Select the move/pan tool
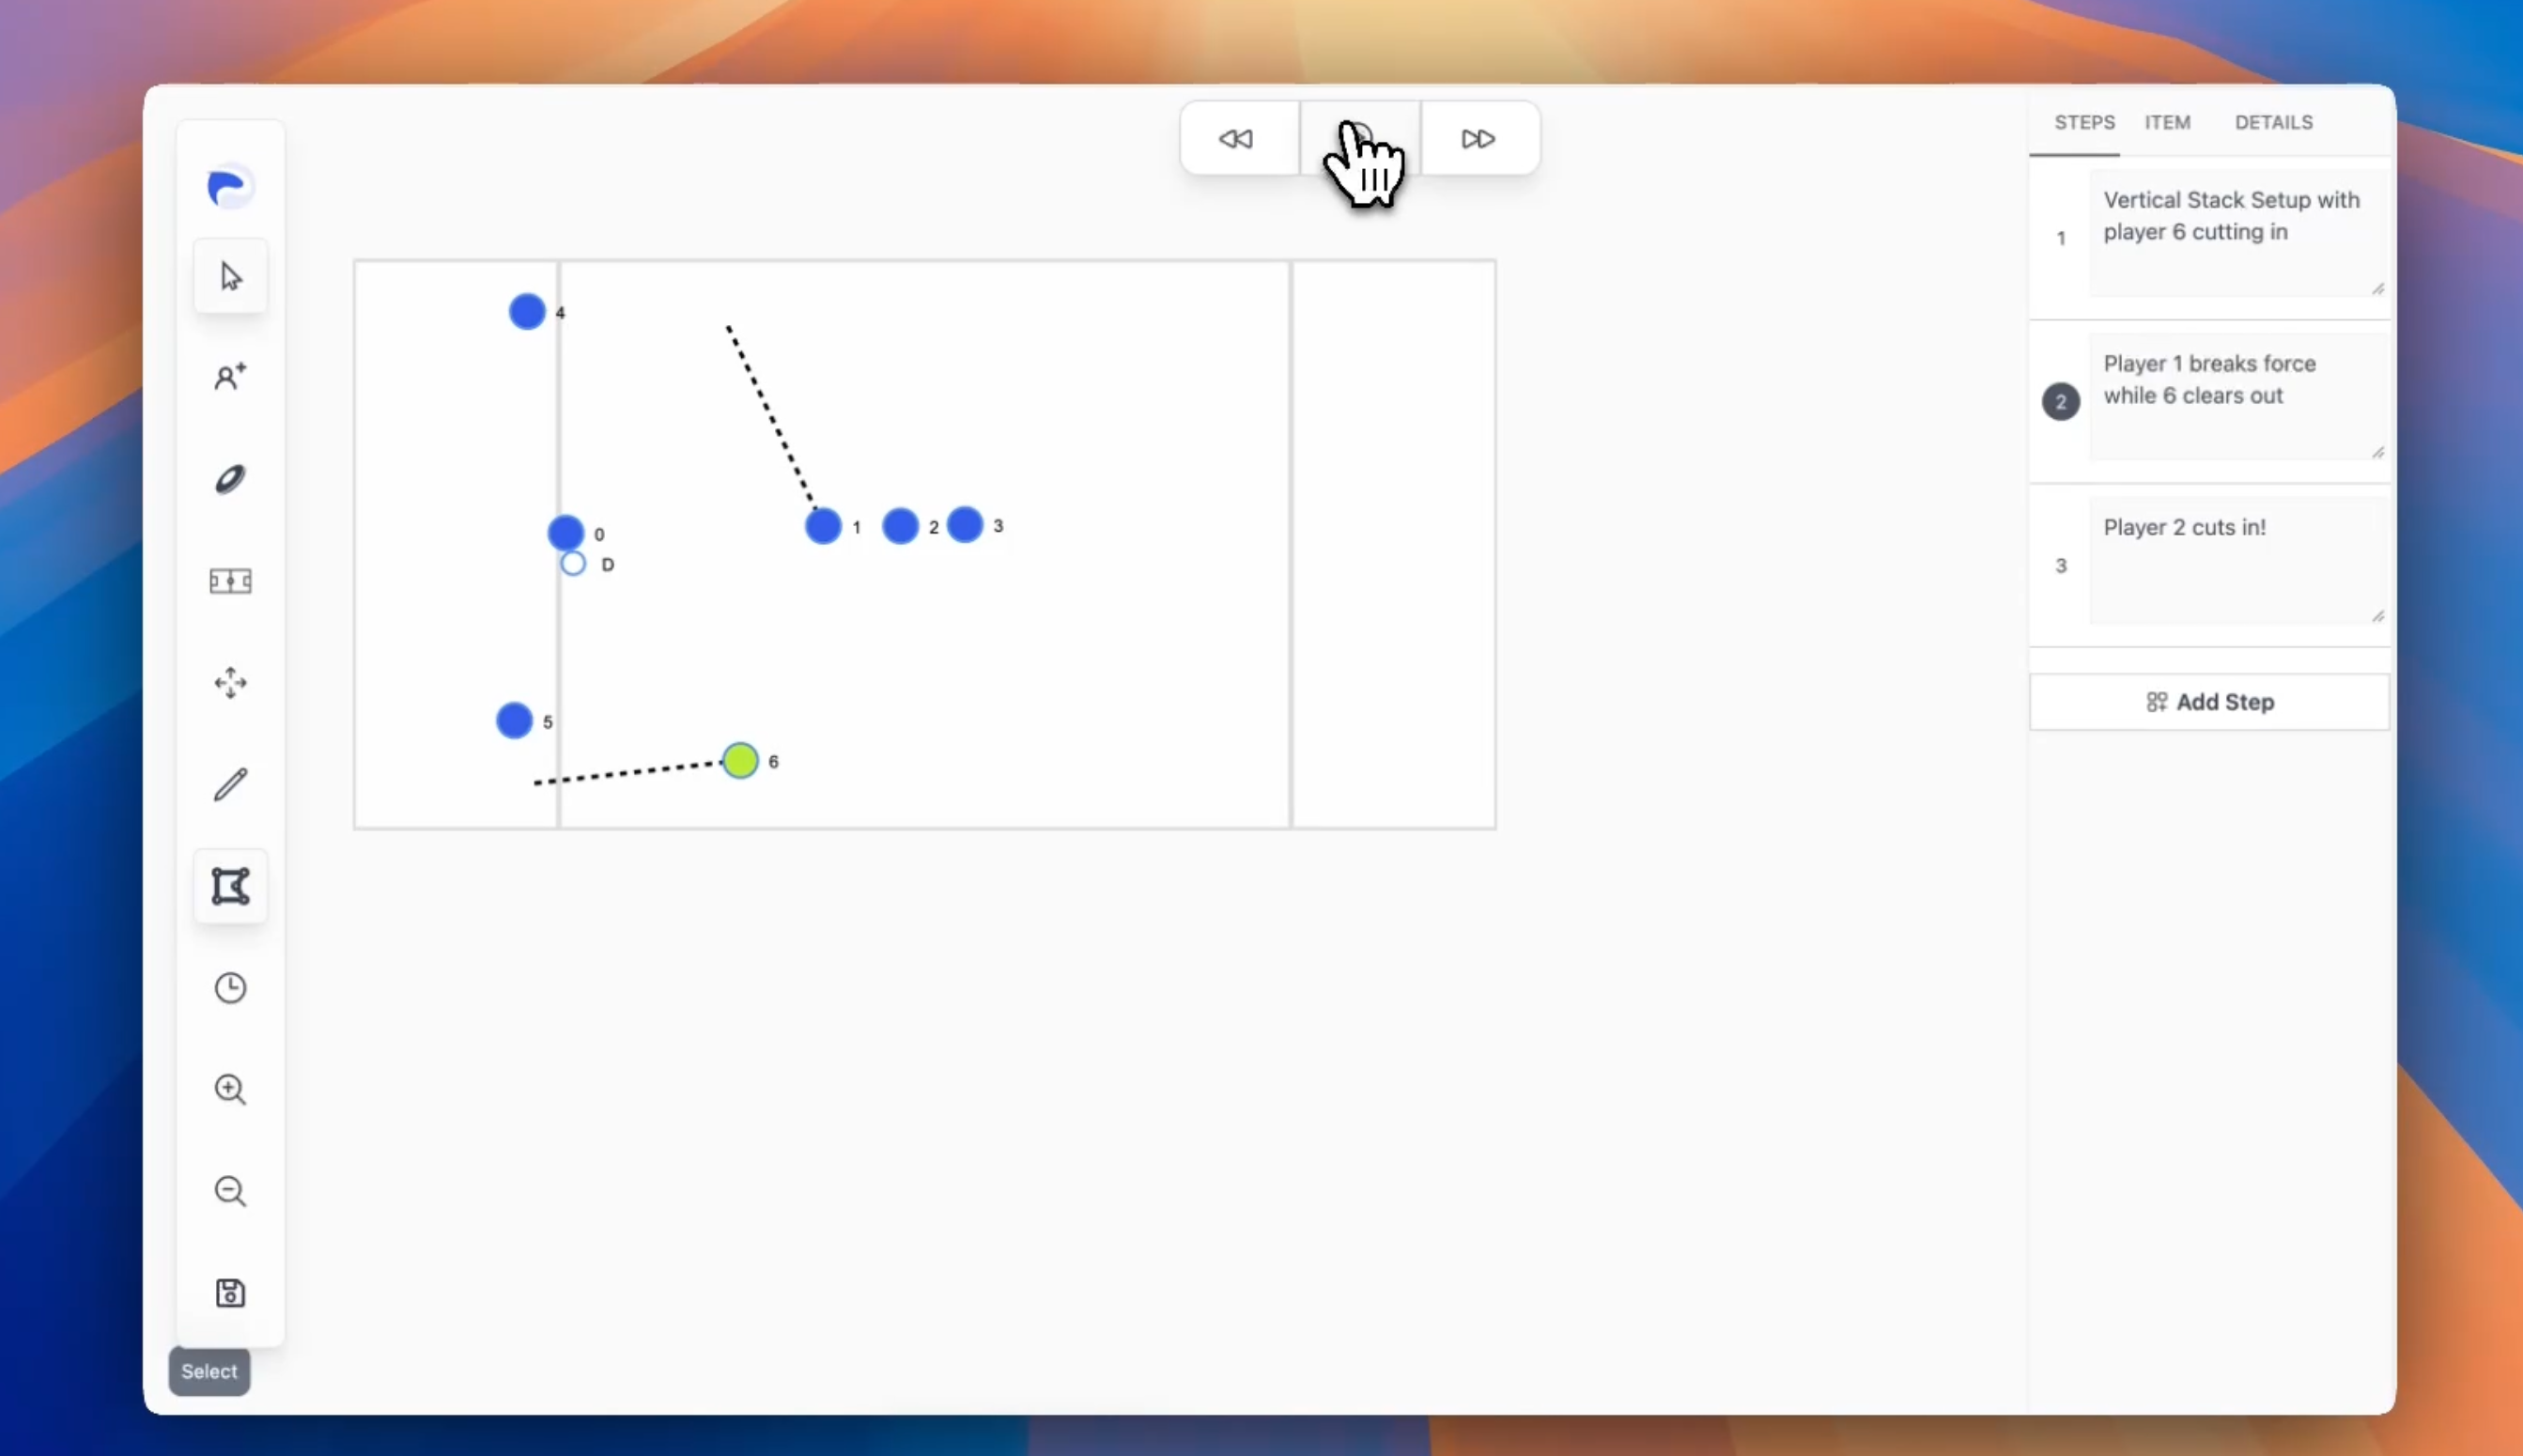The height and width of the screenshot is (1456, 2523). click(x=229, y=683)
